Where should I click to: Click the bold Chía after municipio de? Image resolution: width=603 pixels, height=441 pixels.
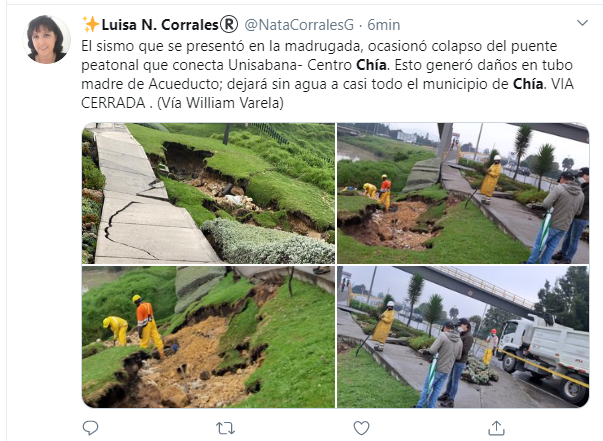click(x=528, y=84)
